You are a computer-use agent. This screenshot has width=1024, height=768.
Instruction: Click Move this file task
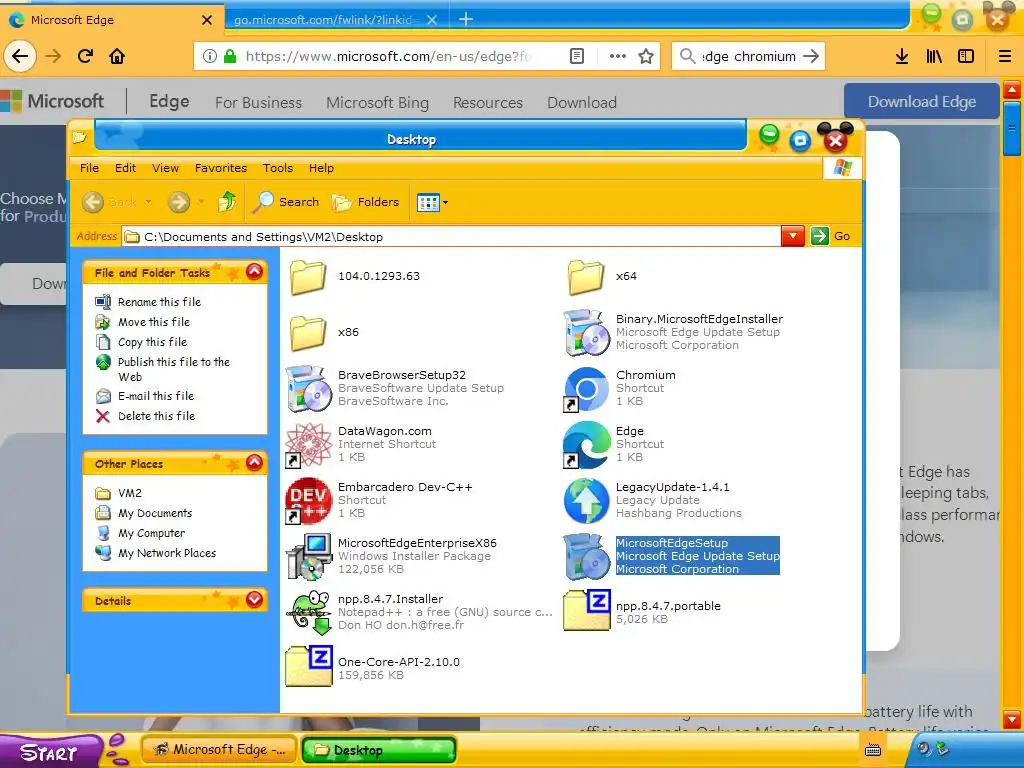pyautogui.click(x=143, y=322)
